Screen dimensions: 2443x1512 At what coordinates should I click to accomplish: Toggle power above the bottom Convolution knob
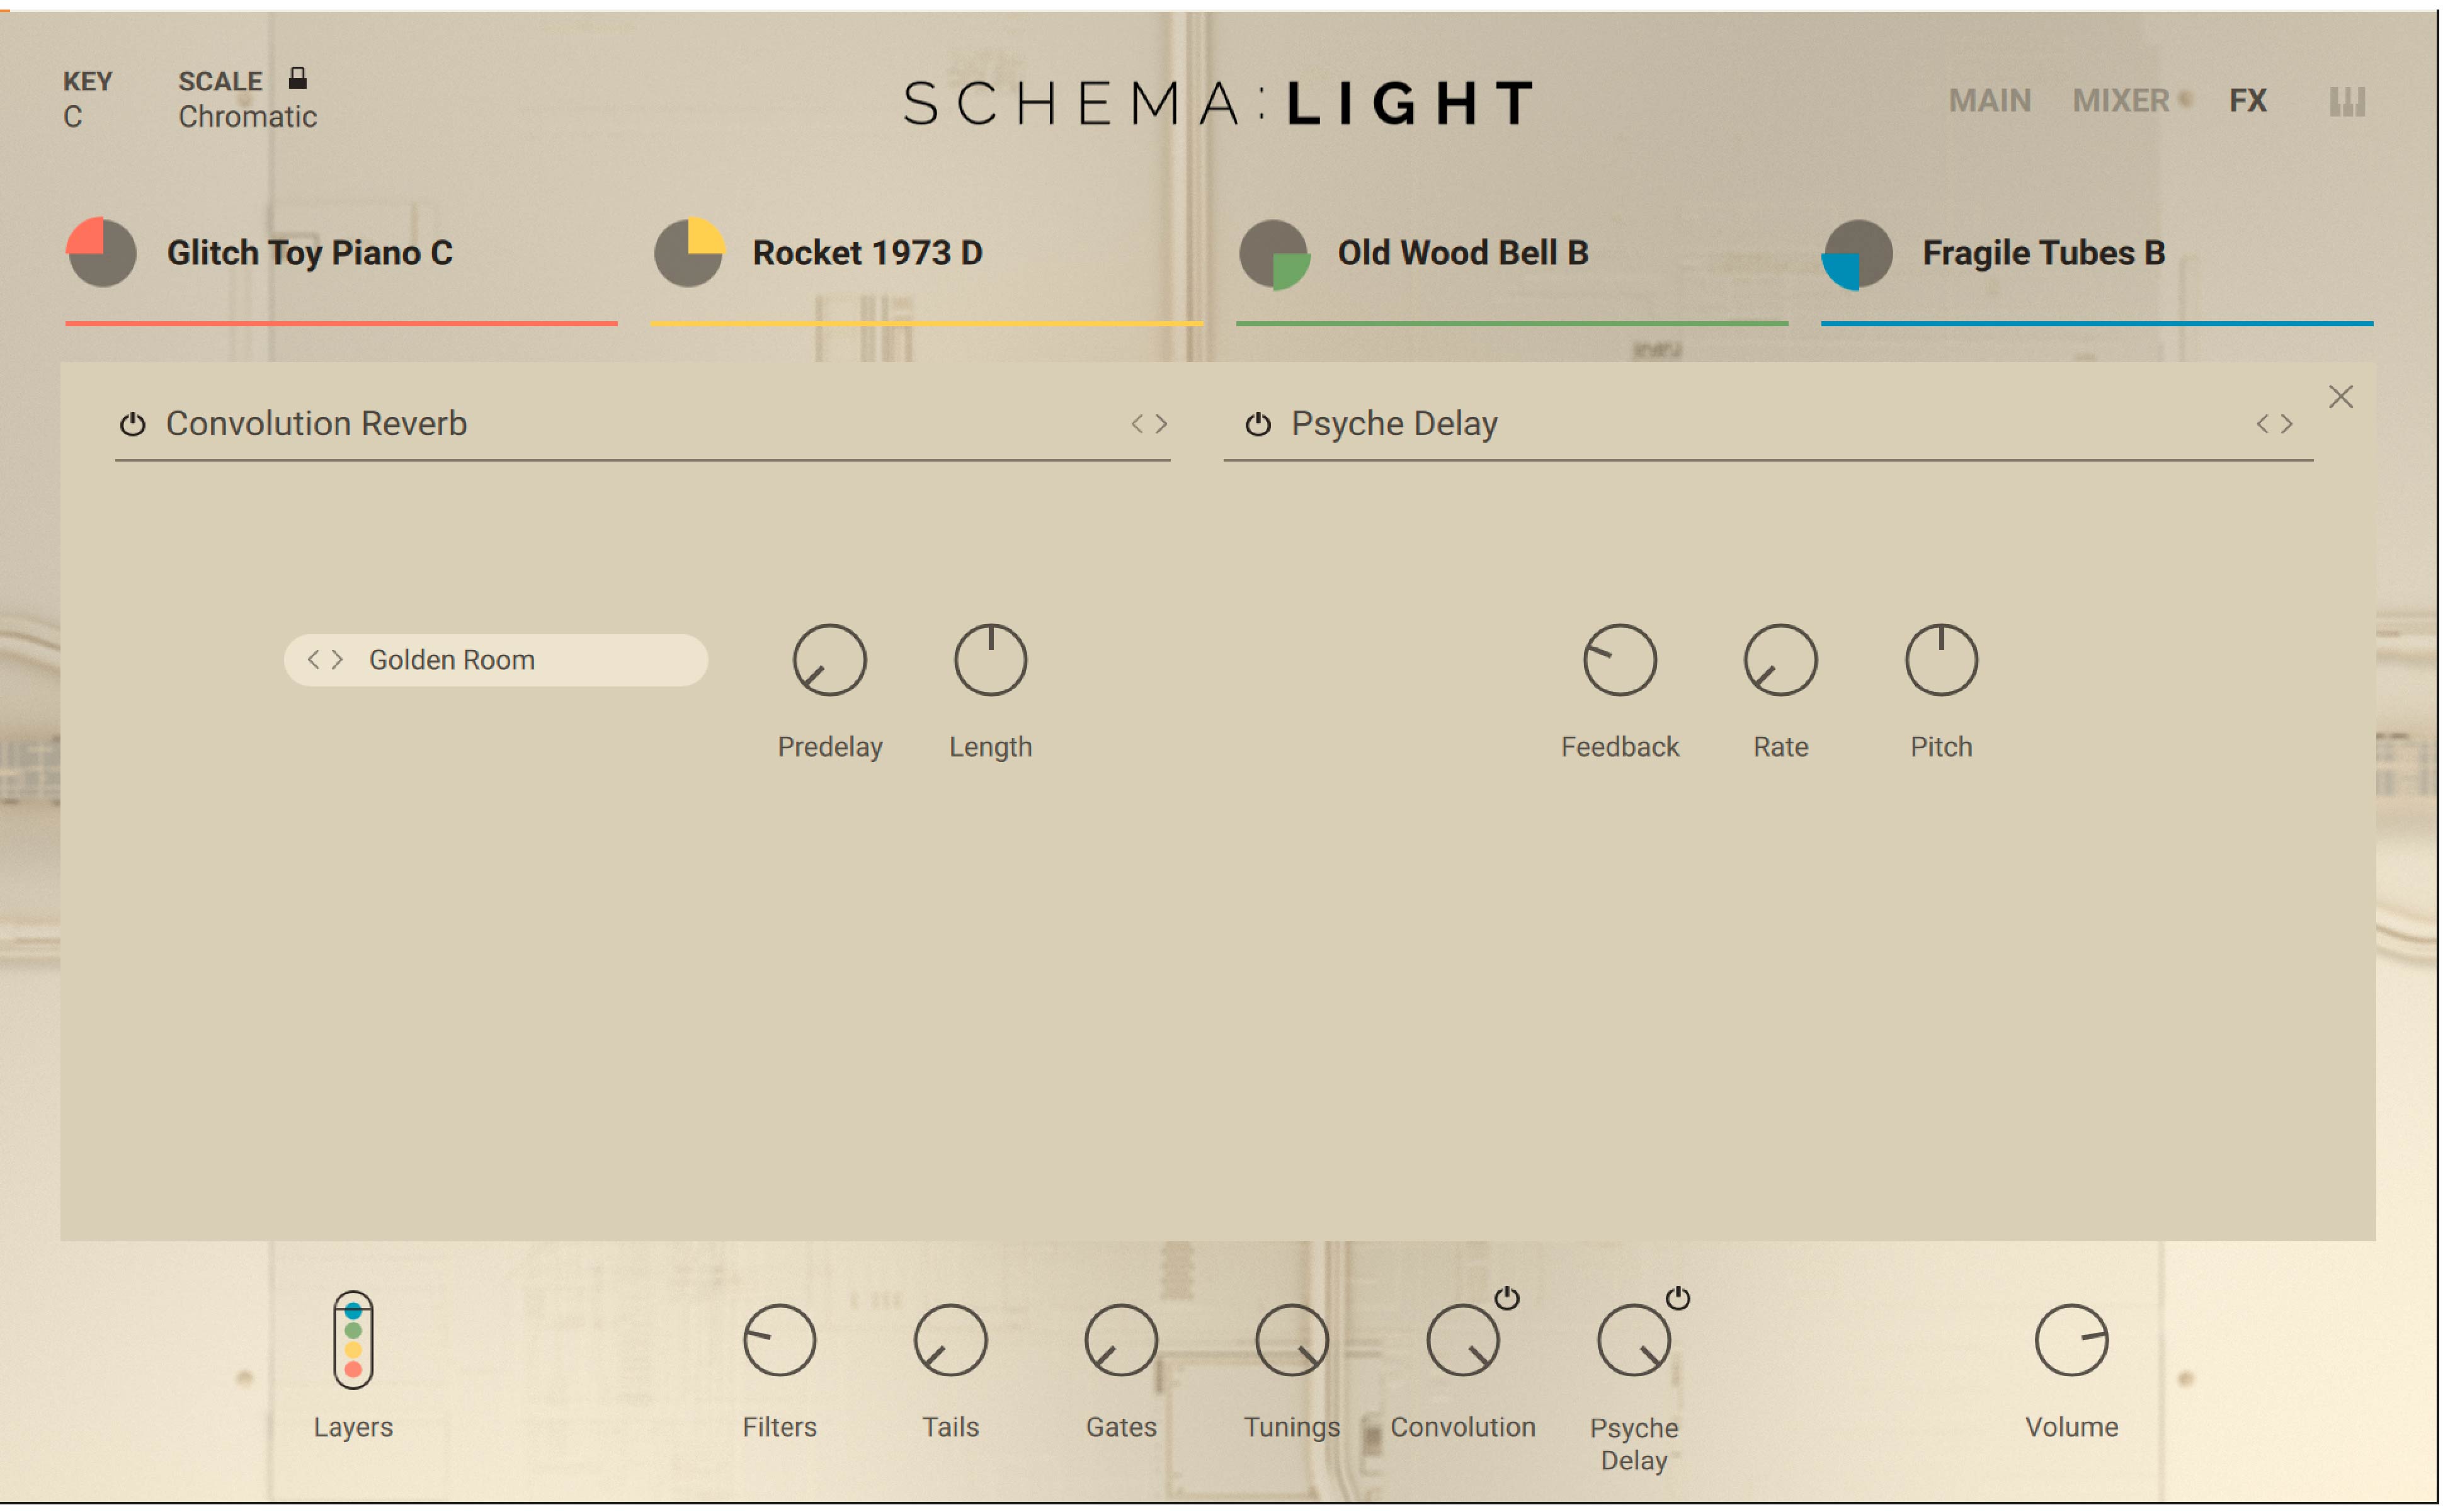1506,1298
